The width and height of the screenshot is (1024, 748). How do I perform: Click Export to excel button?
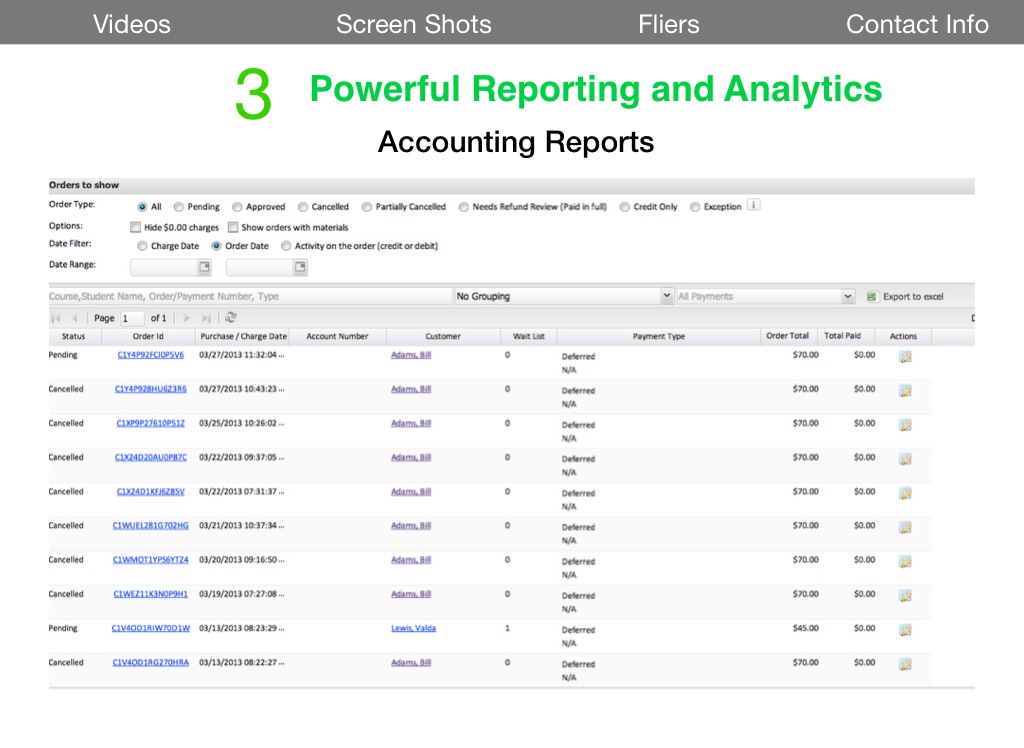905,297
